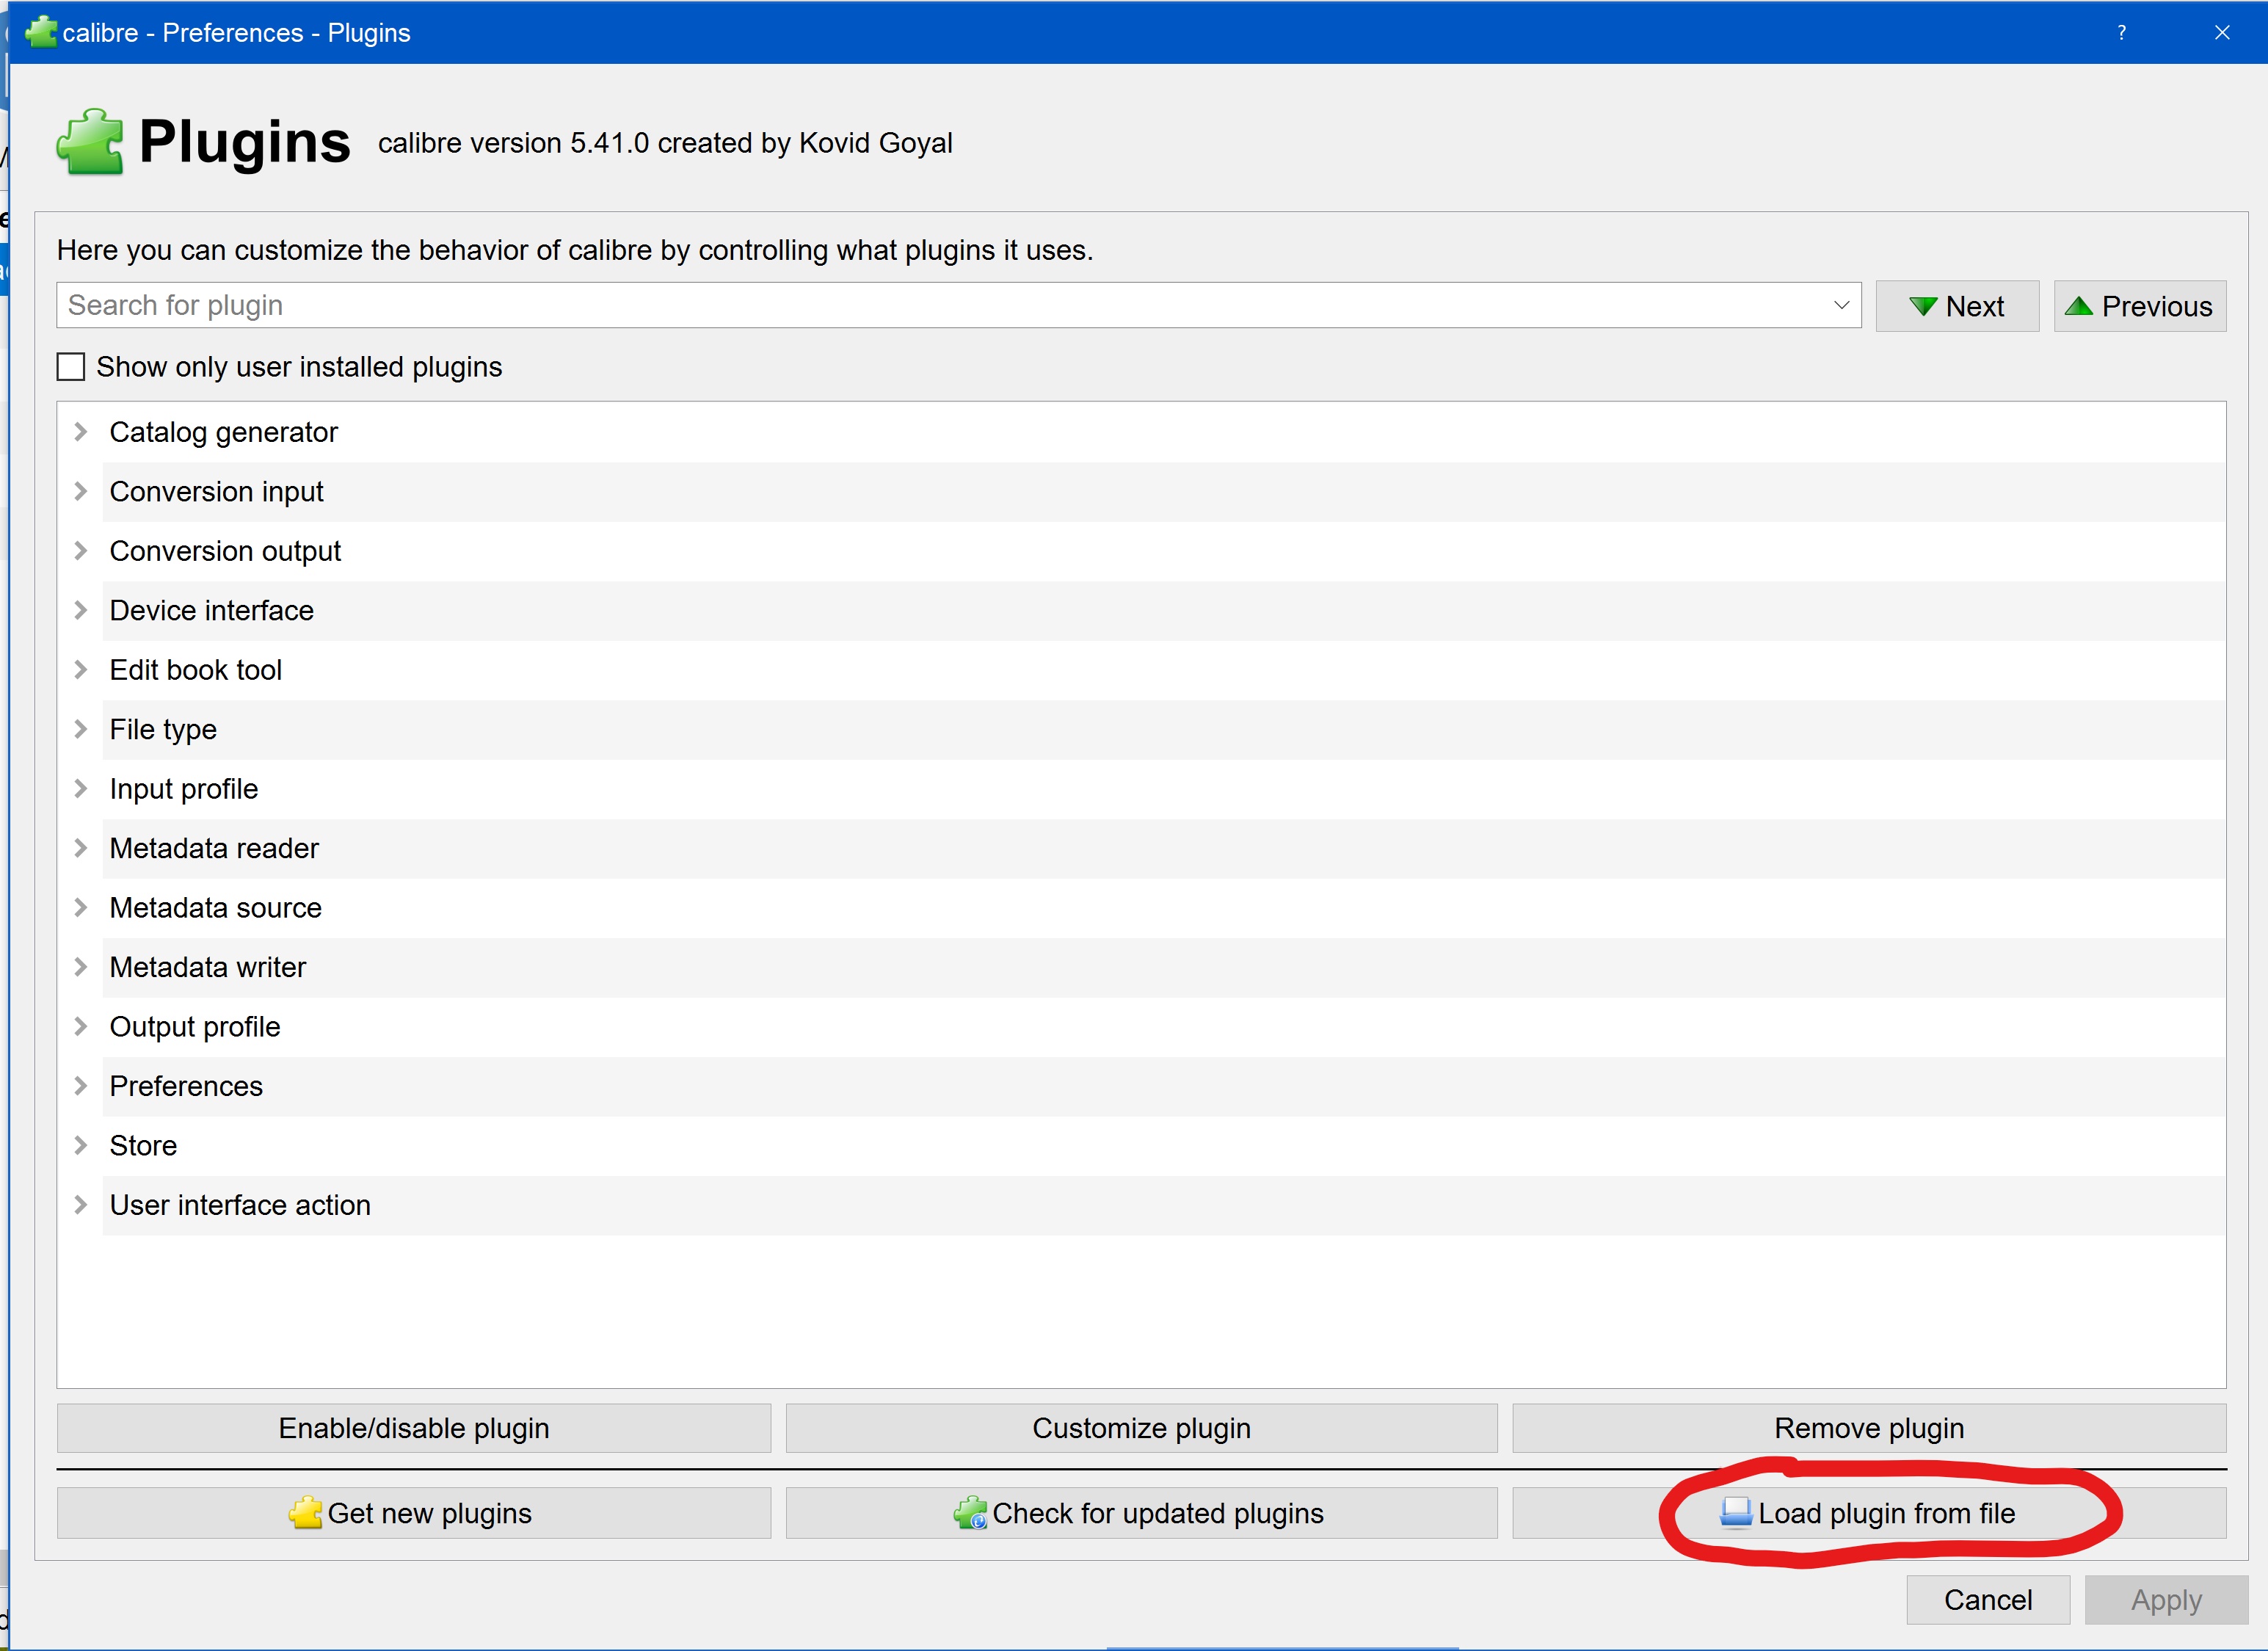Expand the Metadata source category

81,908
